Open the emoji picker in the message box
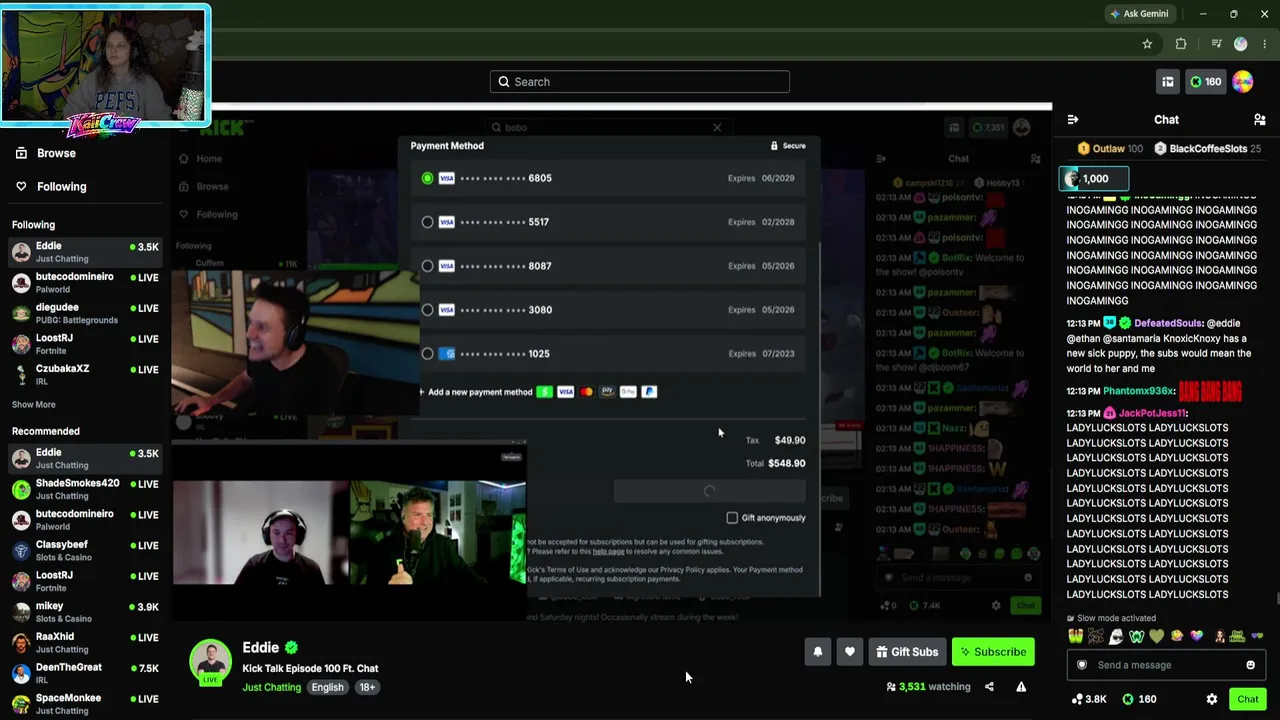Viewport: 1280px width, 720px height. click(1250, 665)
